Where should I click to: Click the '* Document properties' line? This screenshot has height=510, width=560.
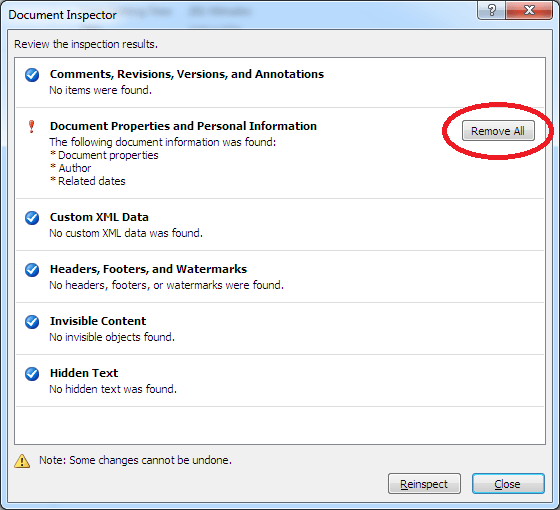tap(104, 155)
